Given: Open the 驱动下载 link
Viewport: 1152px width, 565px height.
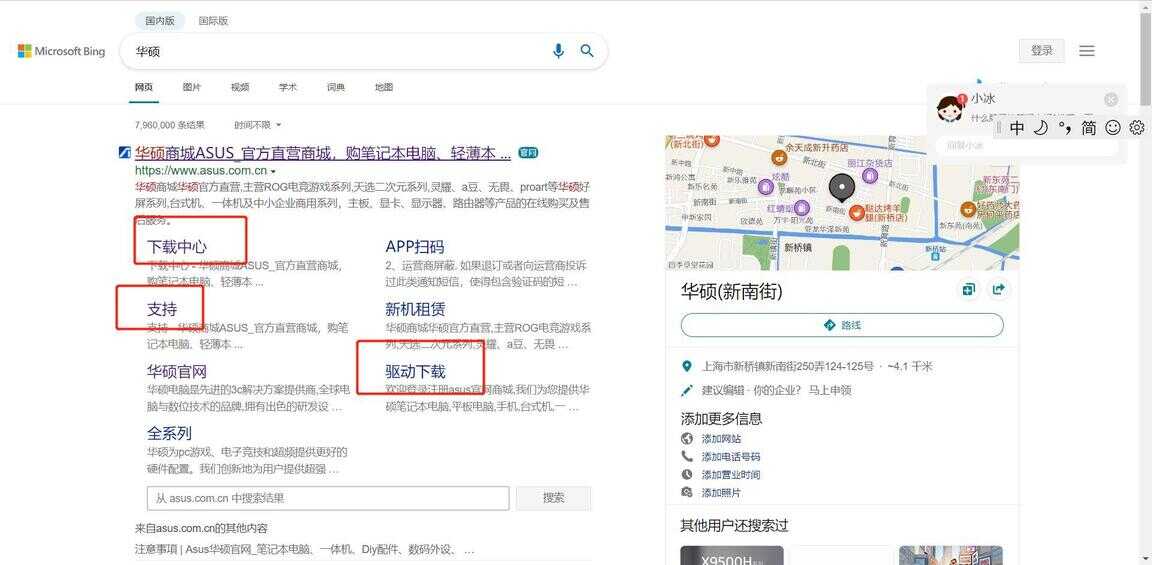Looking at the screenshot, I should coord(415,371).
